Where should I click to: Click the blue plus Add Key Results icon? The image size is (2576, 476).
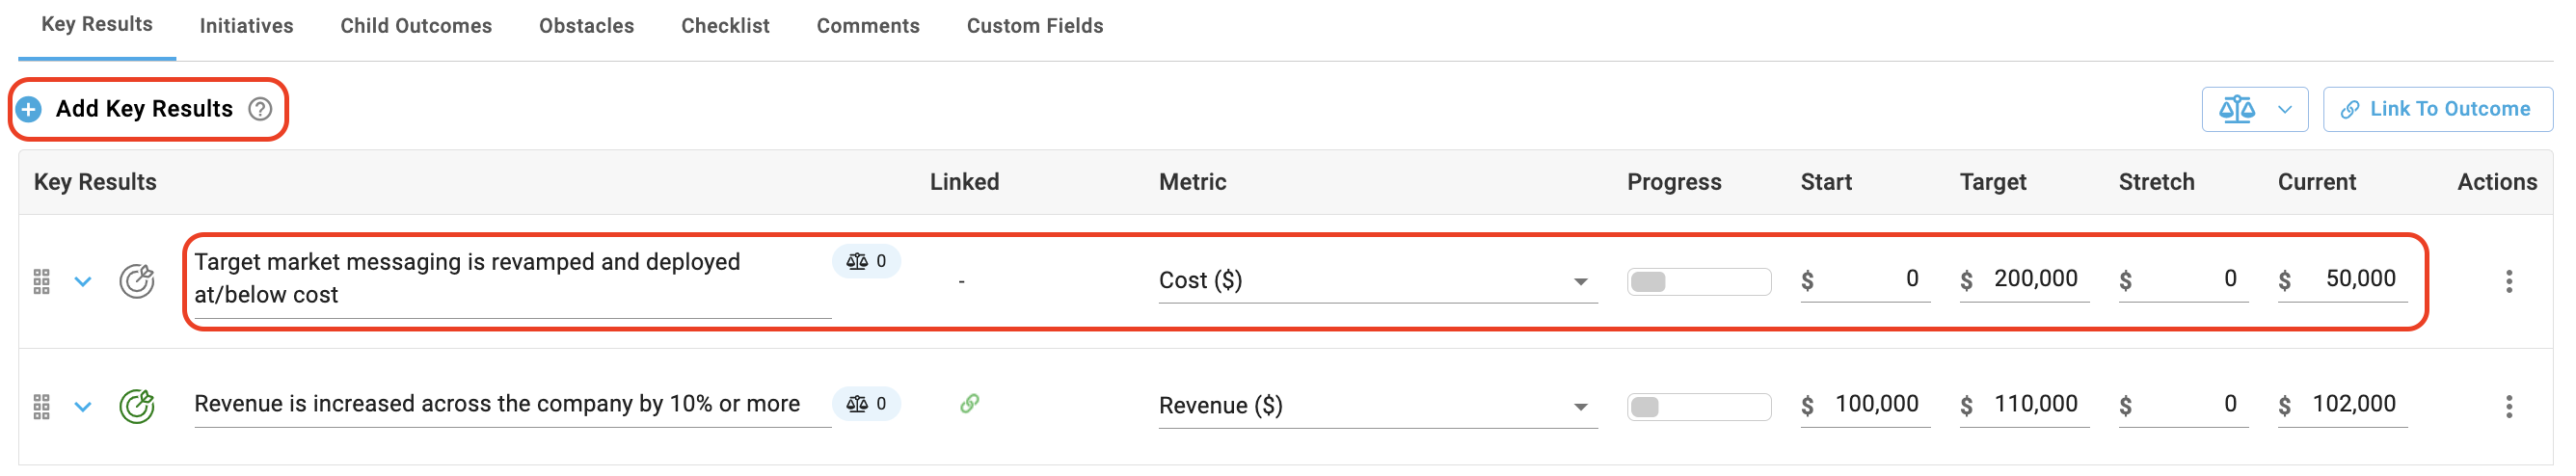[x=29, y=109]
